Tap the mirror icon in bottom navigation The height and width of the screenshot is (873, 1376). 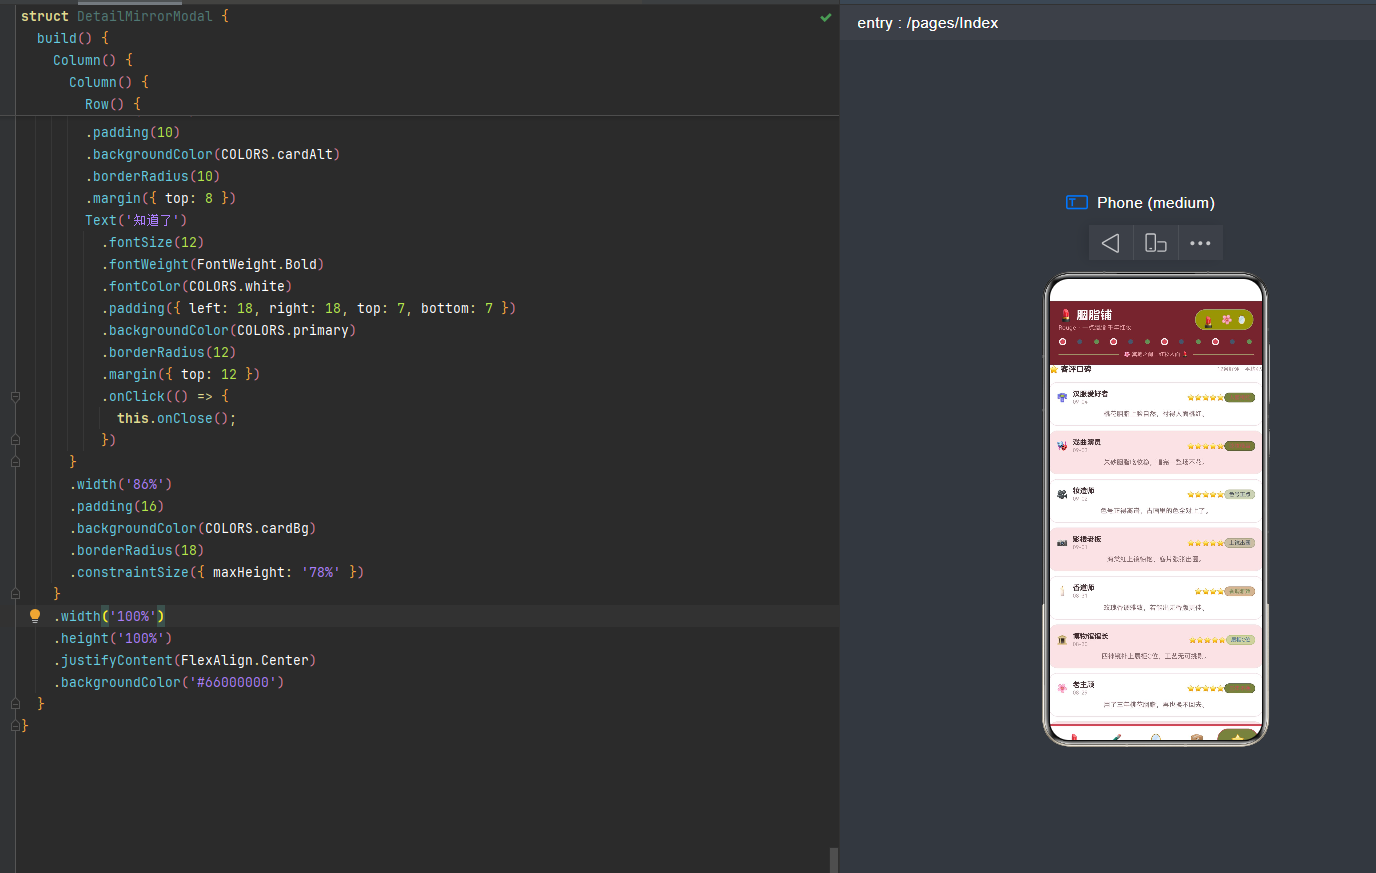[x=1156, y=737]
